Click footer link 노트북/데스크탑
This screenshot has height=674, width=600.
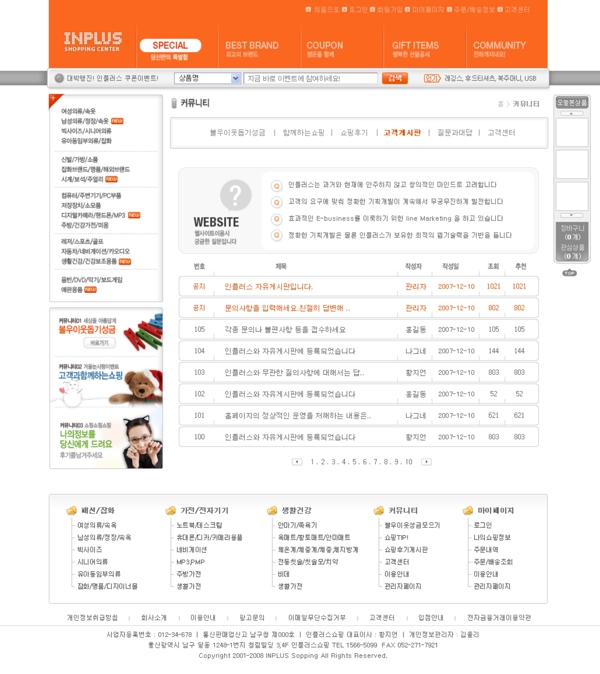199,525
